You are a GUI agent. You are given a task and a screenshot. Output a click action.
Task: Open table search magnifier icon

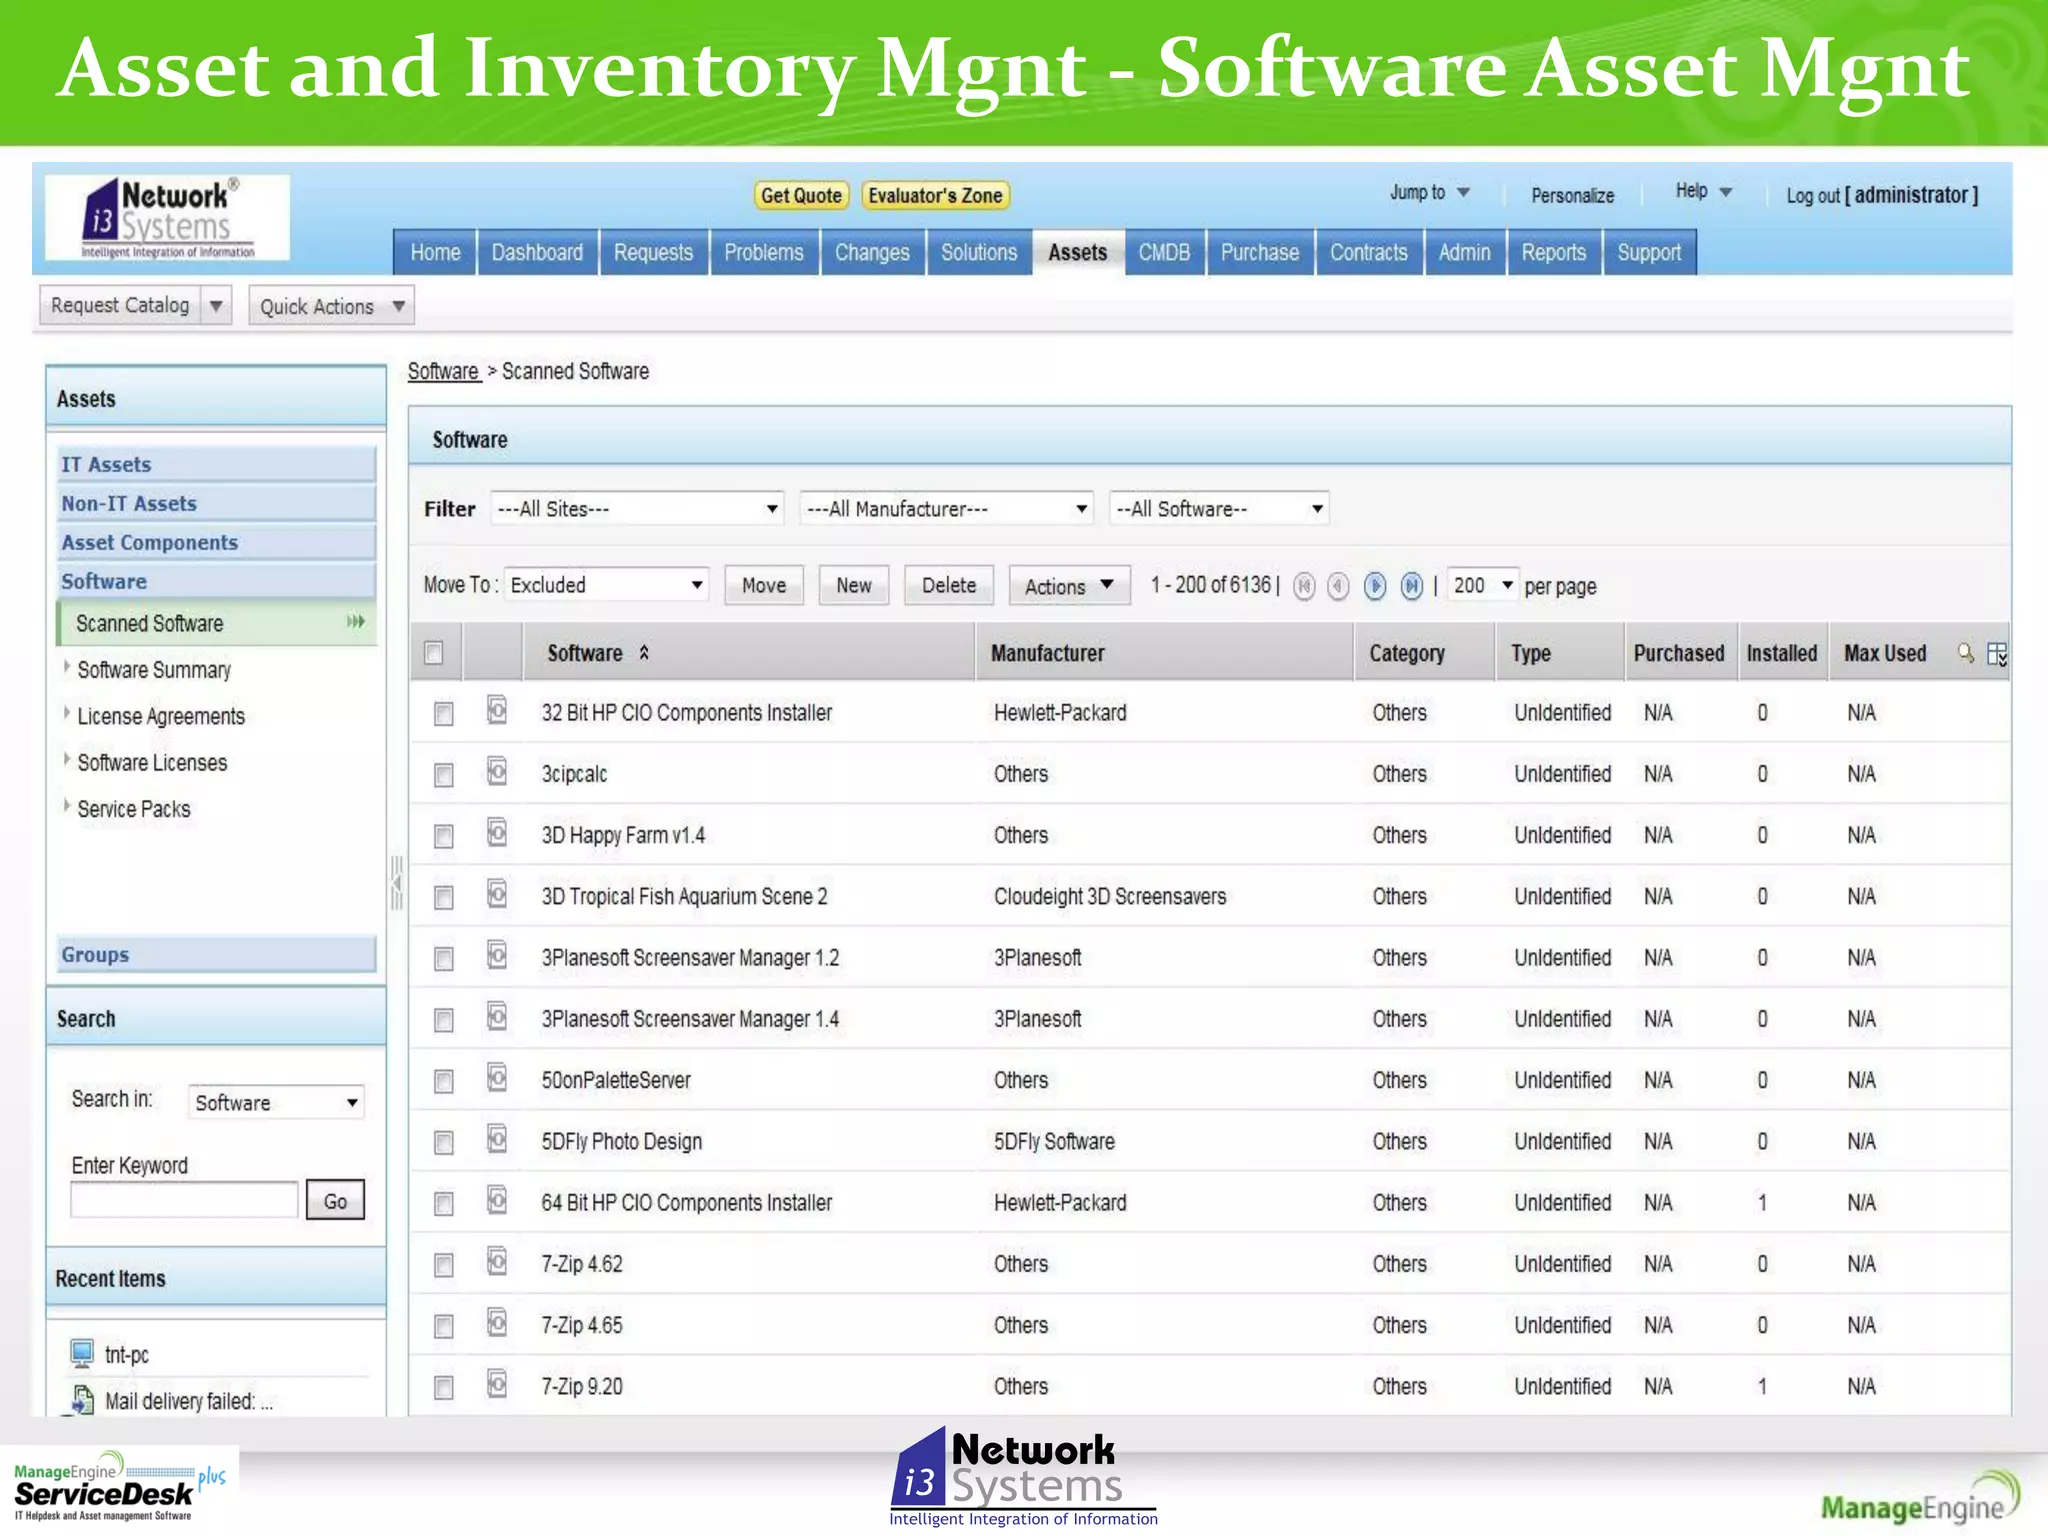click(x=1966, y=653)
